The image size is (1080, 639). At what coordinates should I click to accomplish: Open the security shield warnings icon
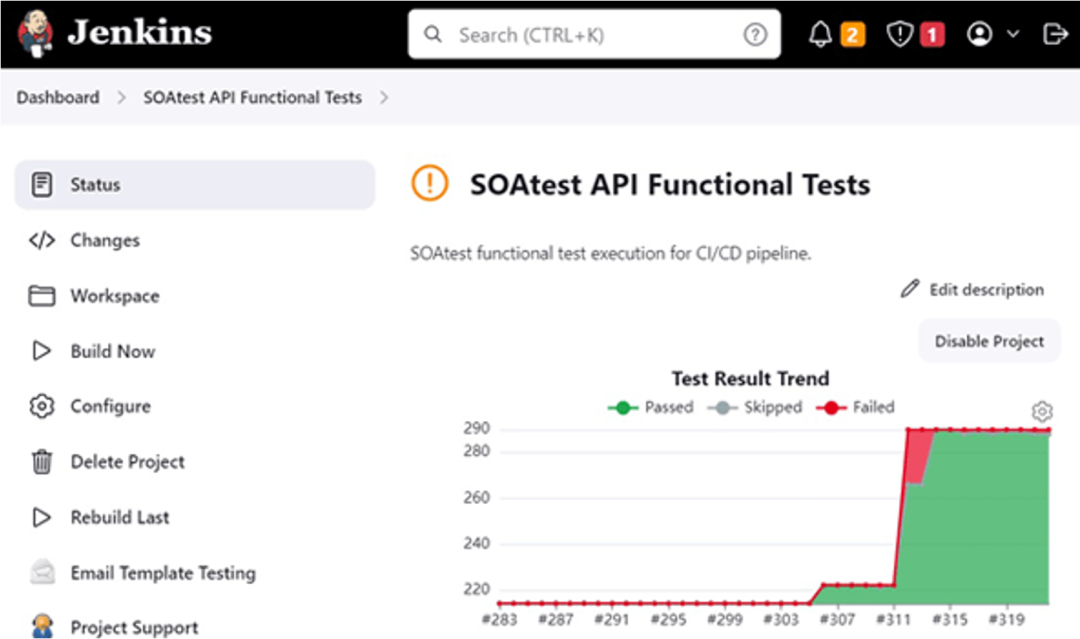click(900, 35)
